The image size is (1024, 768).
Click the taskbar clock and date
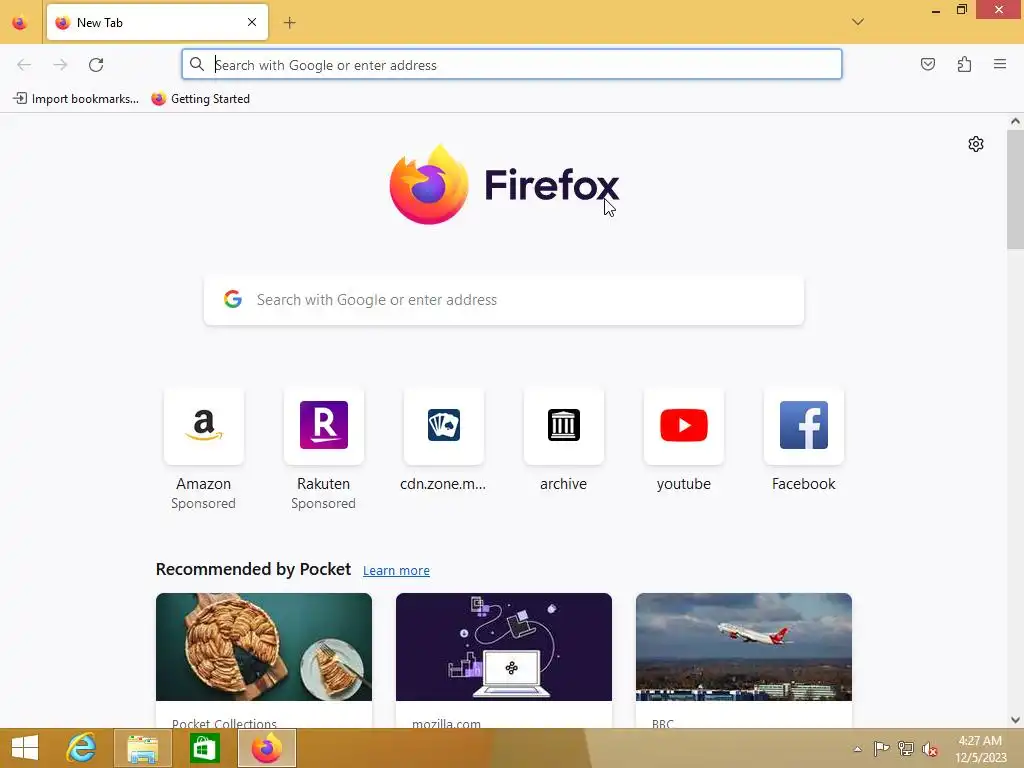pos(981,749)
